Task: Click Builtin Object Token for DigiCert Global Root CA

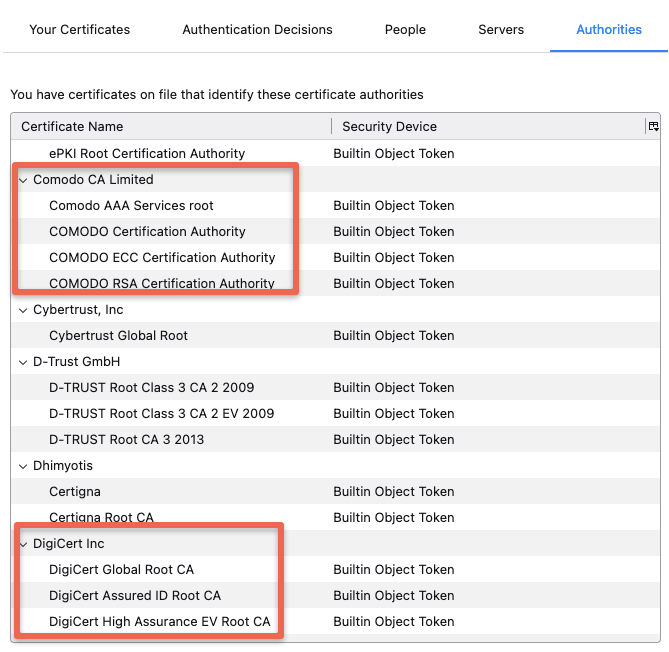Action: 393,570
